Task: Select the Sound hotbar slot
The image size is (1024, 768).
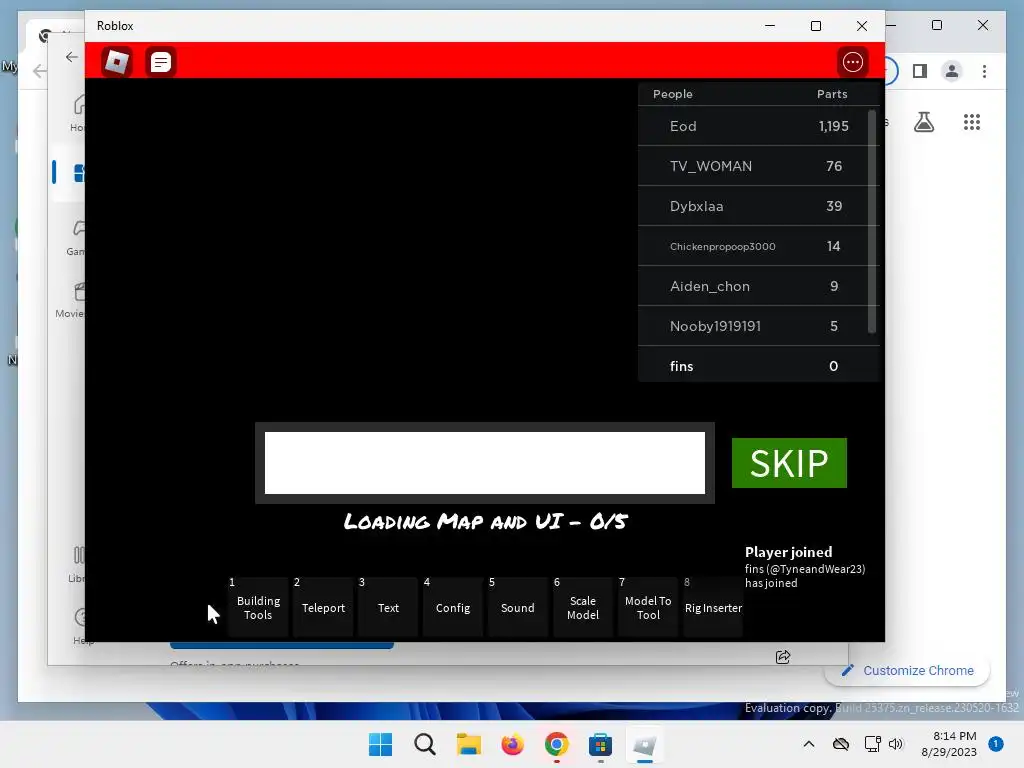Action: click(518, 607)
